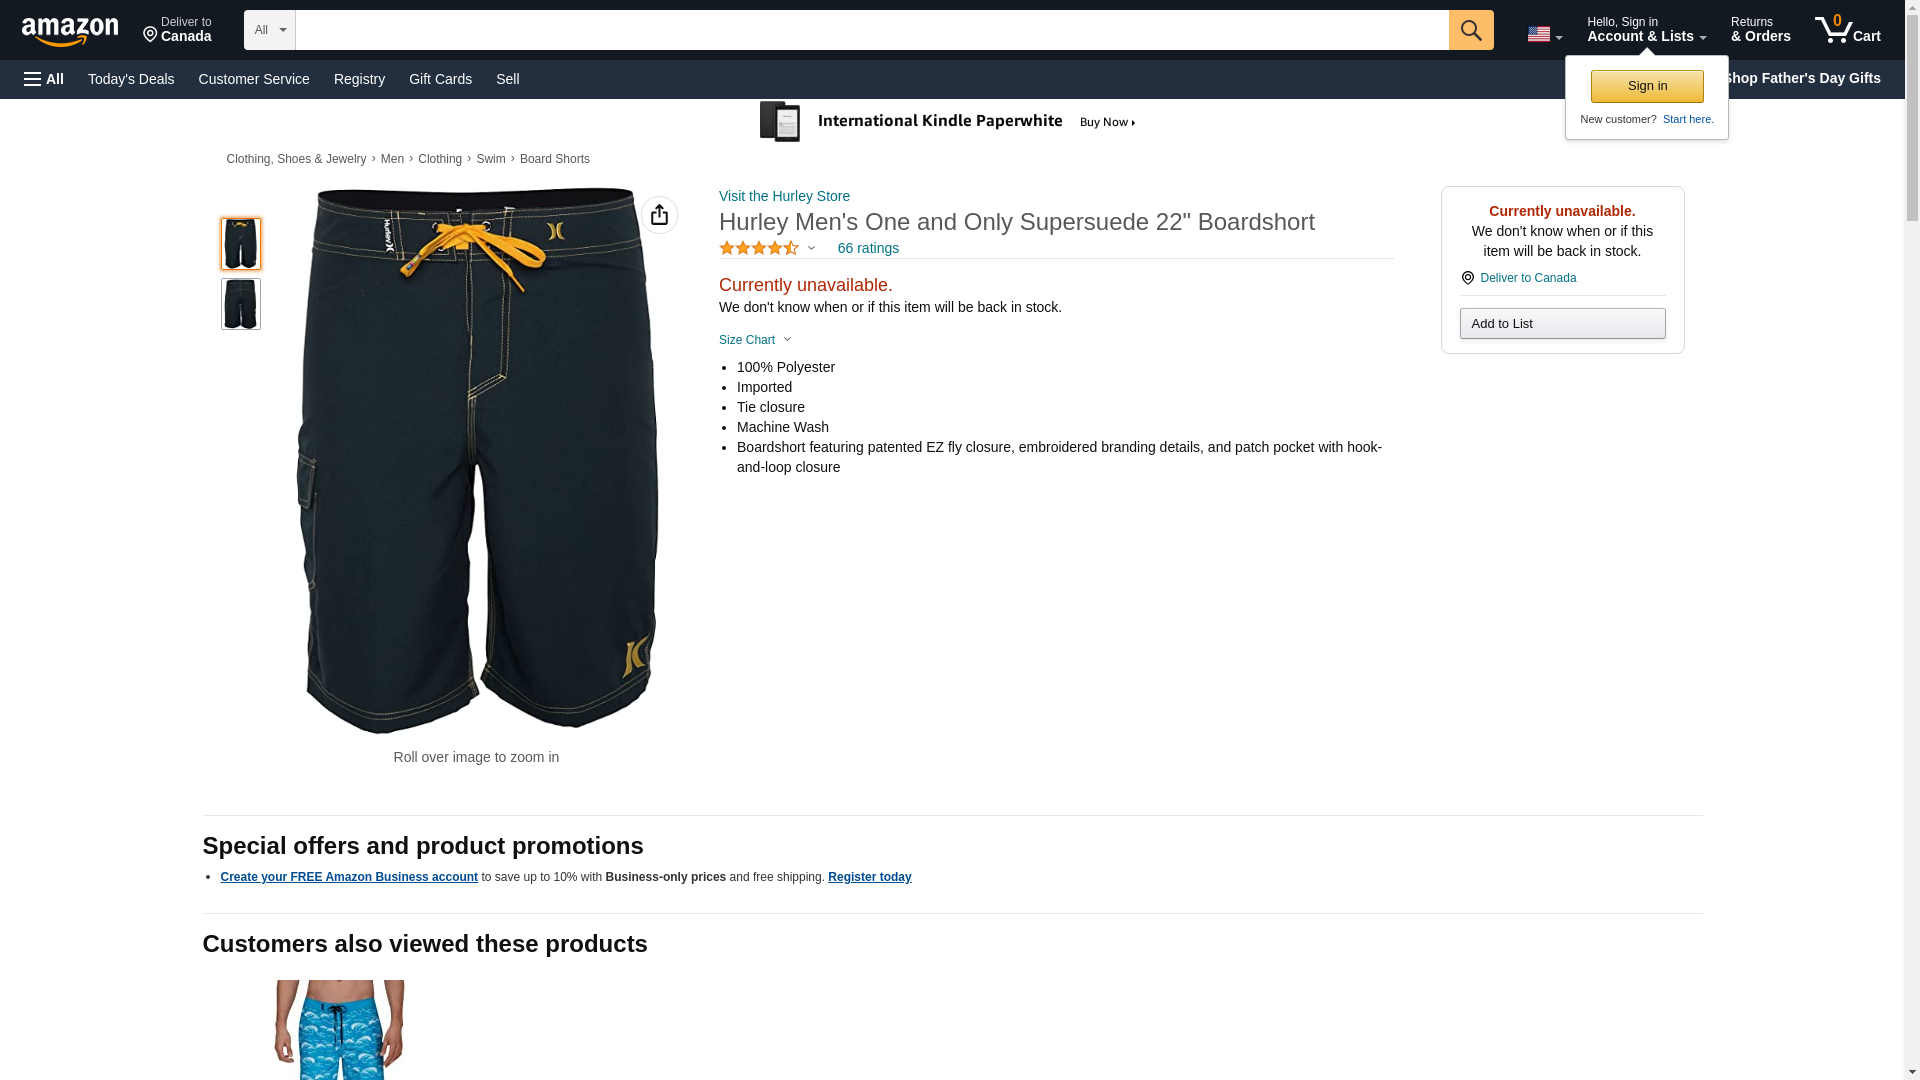Image resolution: width=1920 pixels, height=1080 pixels.
Task: Open the Board Shorts breadcrumb
Action: (x=554, y=159)
